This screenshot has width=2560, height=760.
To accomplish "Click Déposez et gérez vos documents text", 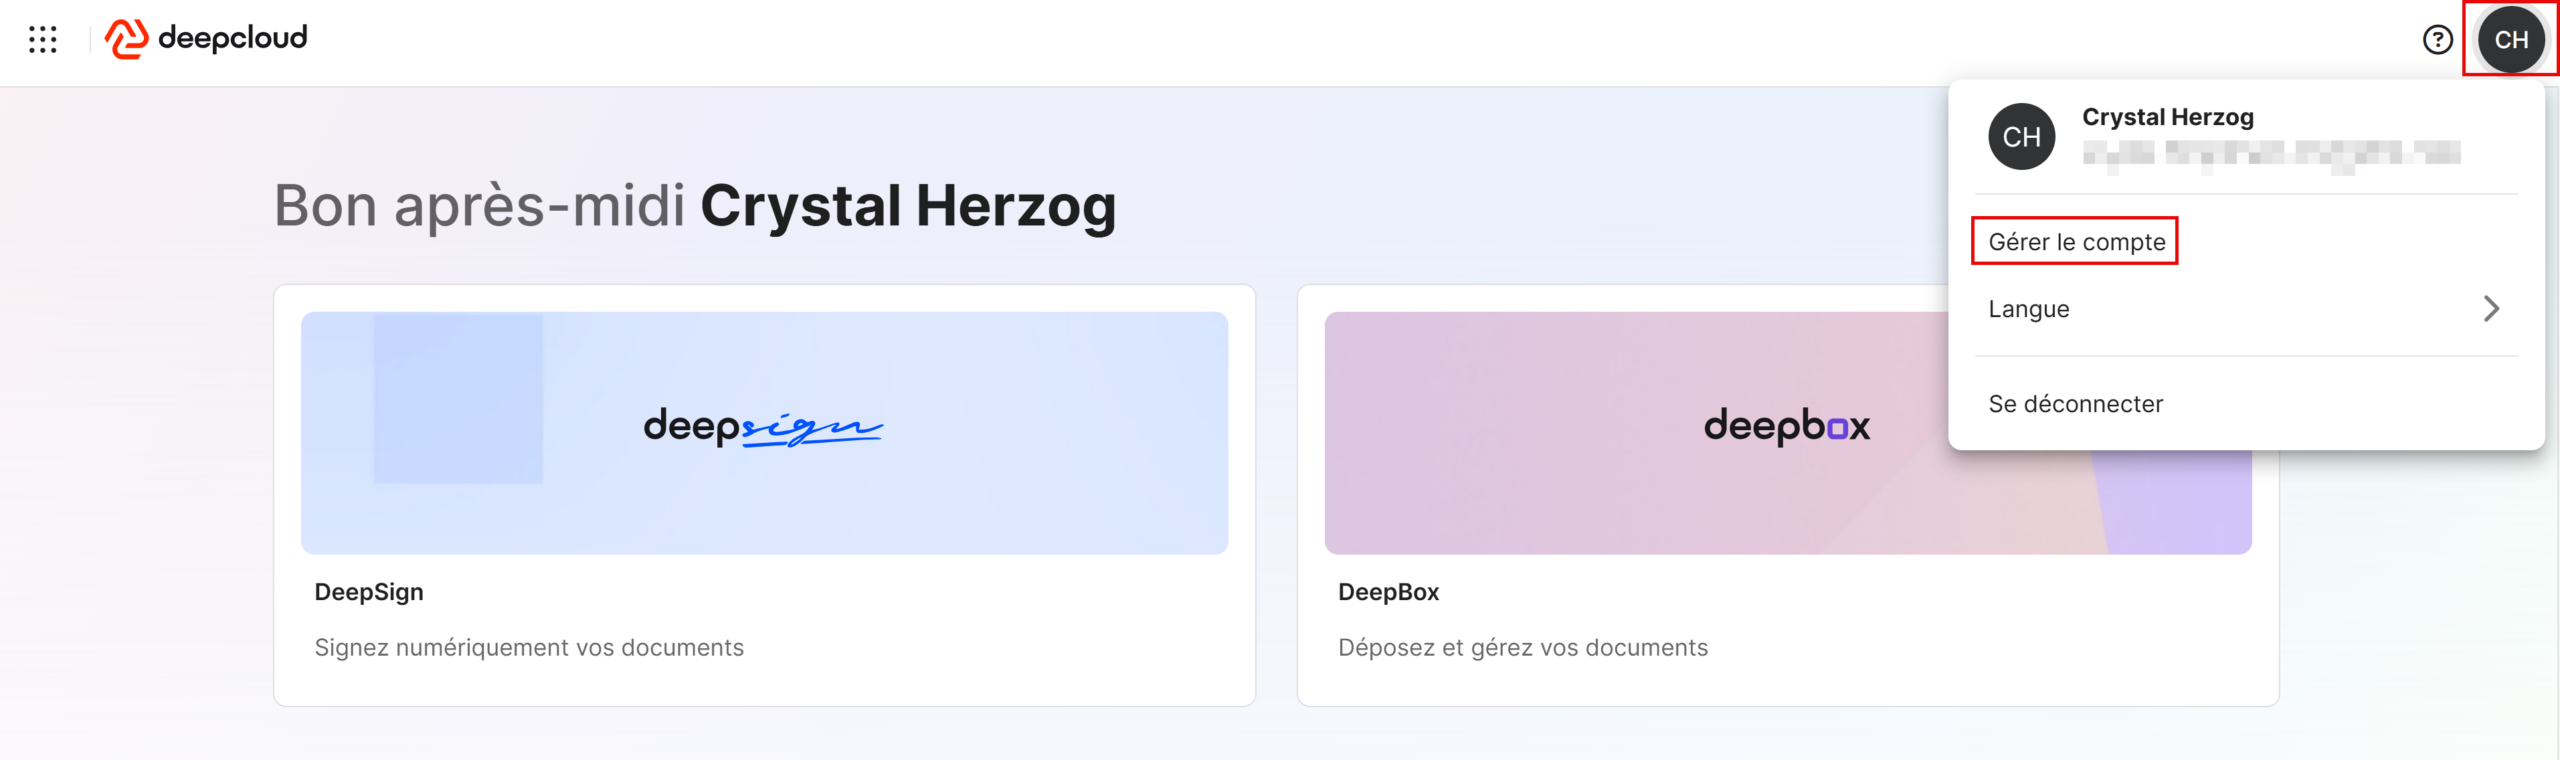I will [1522, 648].
